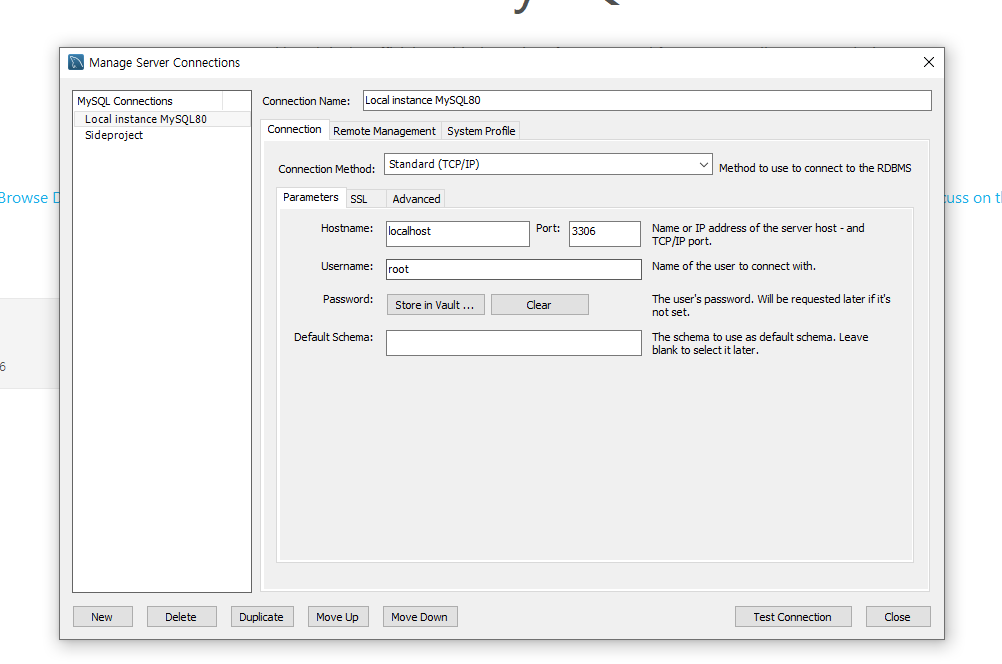Click the Close button at bottom
1002x664 pixels.
point(897,617)
